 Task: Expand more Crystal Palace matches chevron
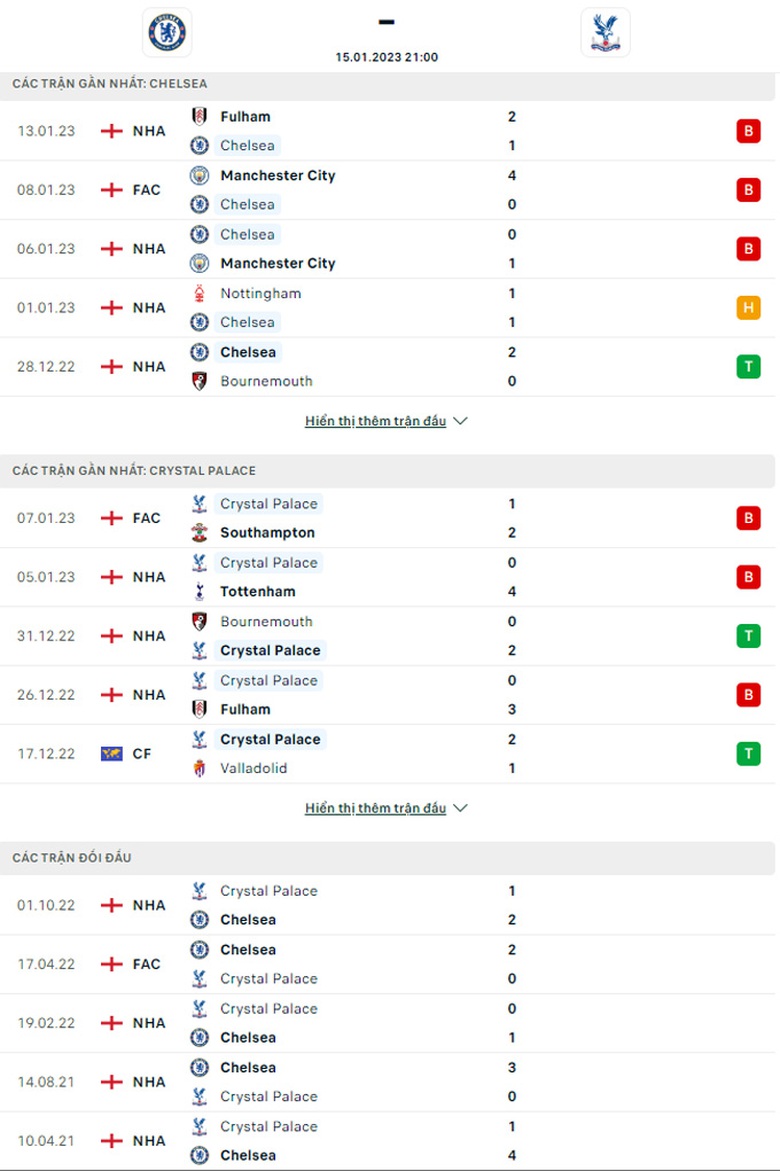(460, 808)
